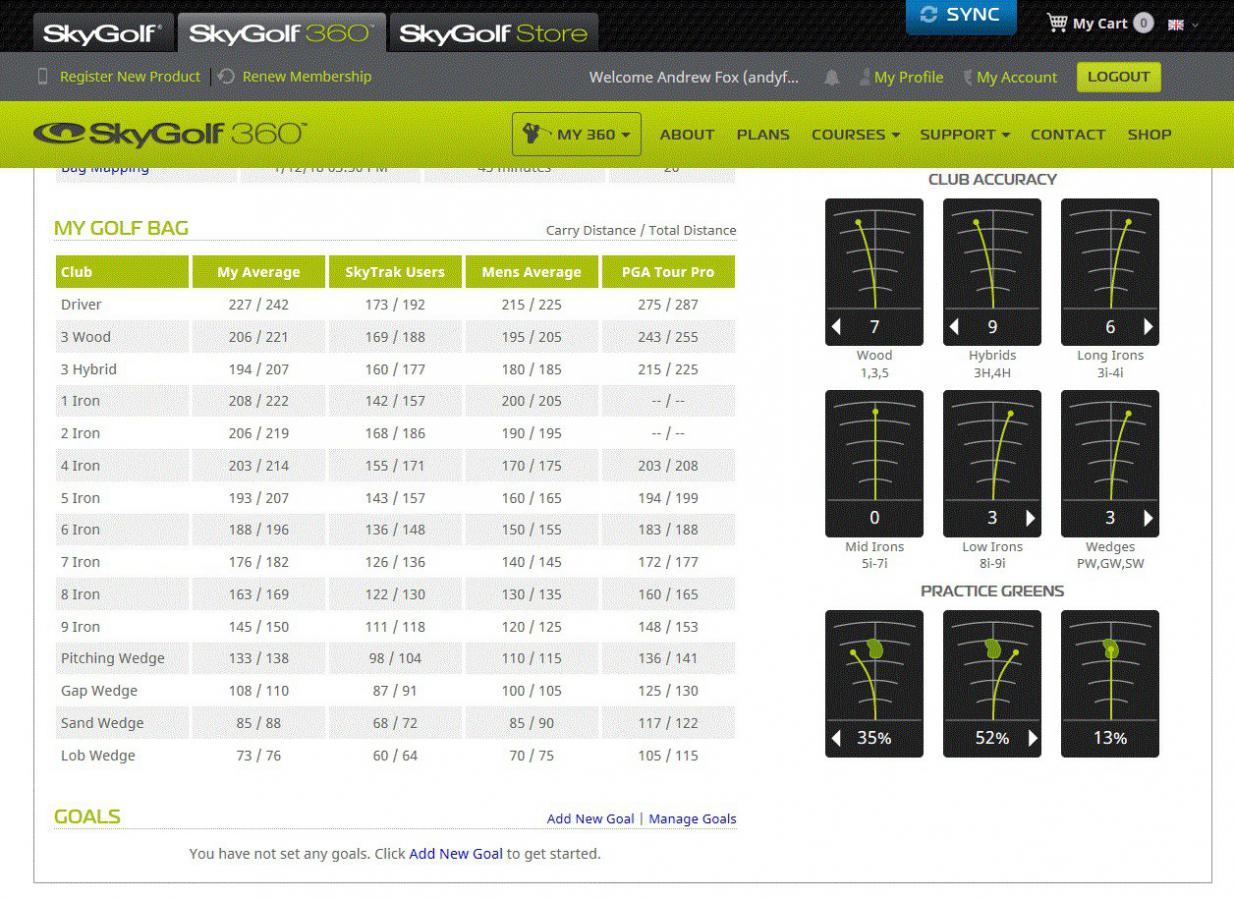This screenshot has height=900, width=1234.
Task: Click the My Account icon
Action: point(968,77)
